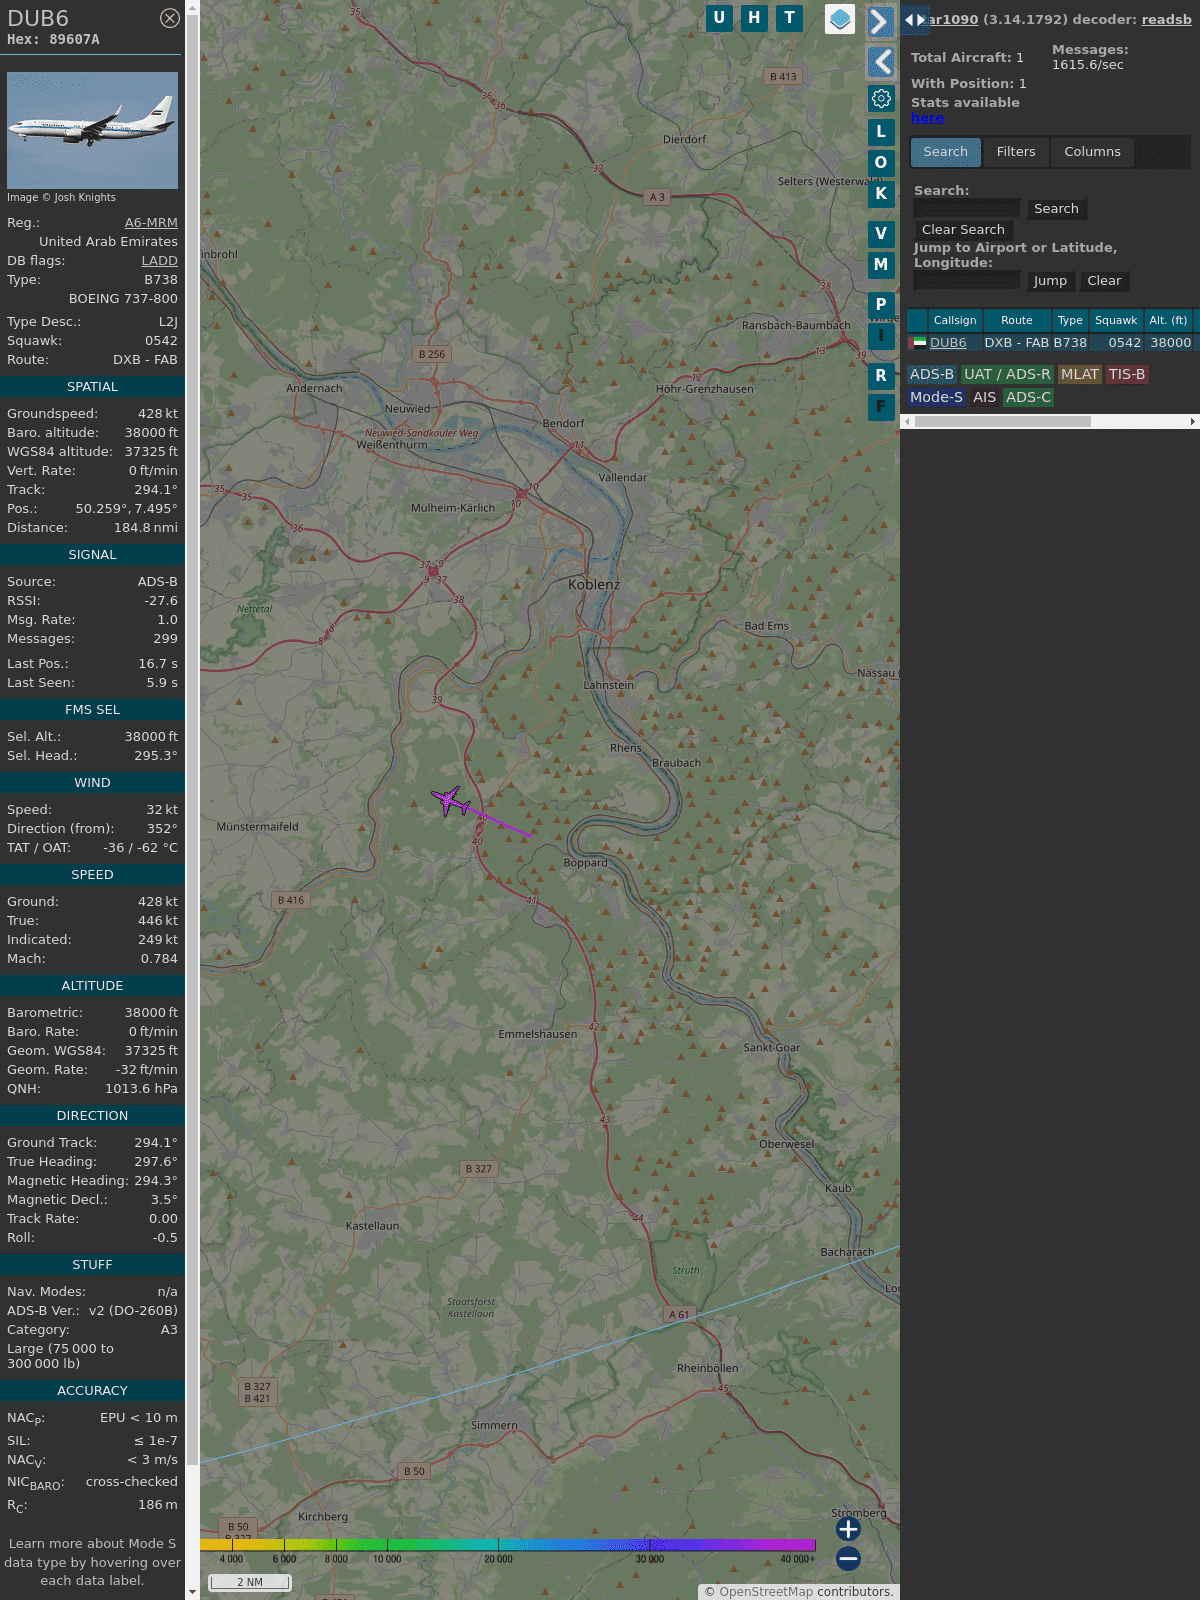
Task: Click the altitude color scale bar
Action: (x=508, y=1545)
